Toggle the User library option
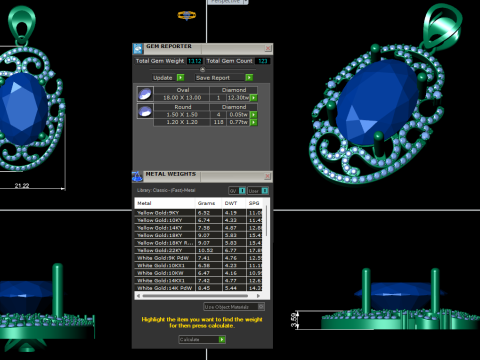Image resolution: width=480 pixels, height=360 pixels. 265,191
